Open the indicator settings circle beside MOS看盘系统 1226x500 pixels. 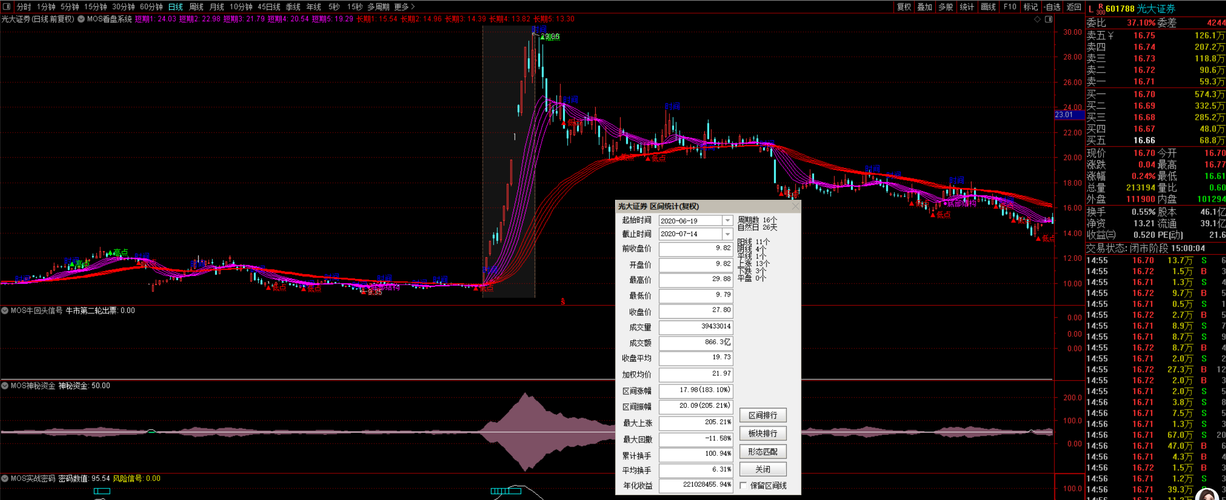[81, 18]
